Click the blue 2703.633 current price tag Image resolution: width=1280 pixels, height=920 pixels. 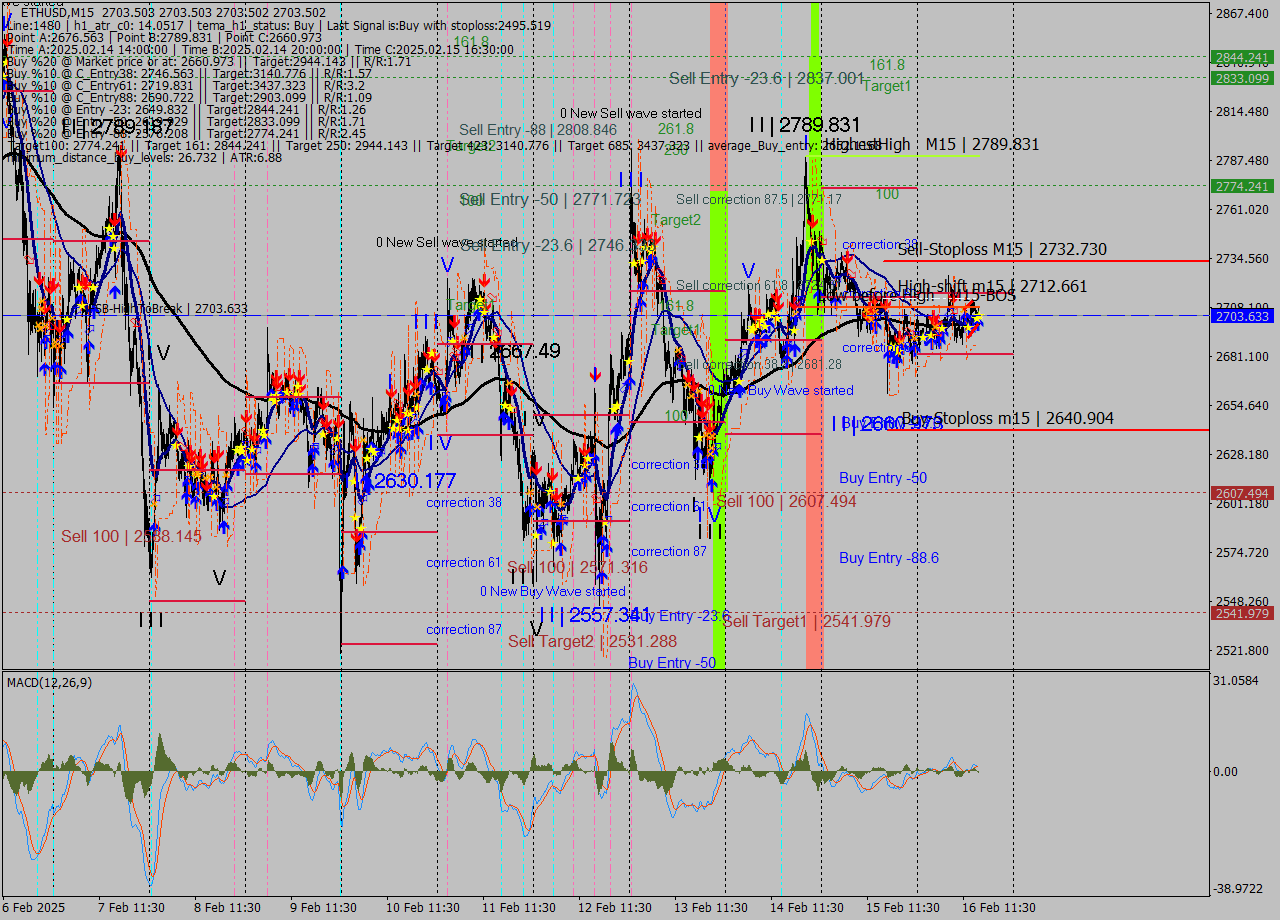pyautogui.click(x=1241, y=316)
